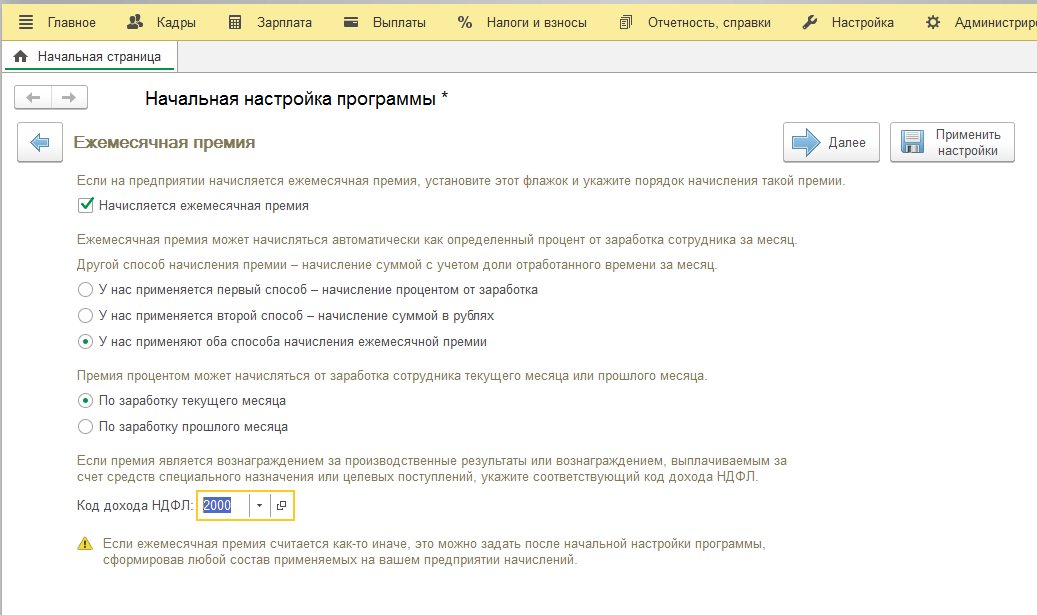Viewport: 1037px width, 615px height.
Task: Click the Администрирование gear icon
Action: (933, 22)
